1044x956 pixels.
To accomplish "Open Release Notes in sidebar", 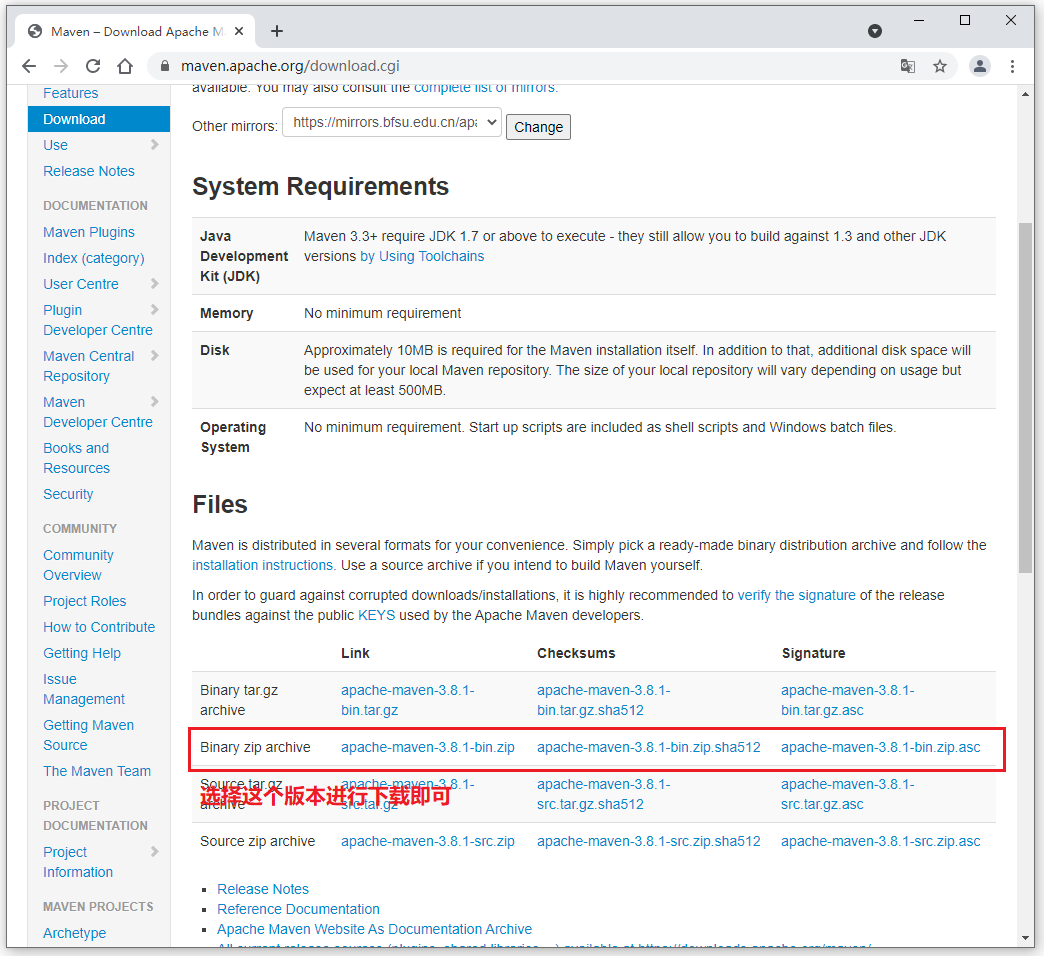I will coord(88,171).
